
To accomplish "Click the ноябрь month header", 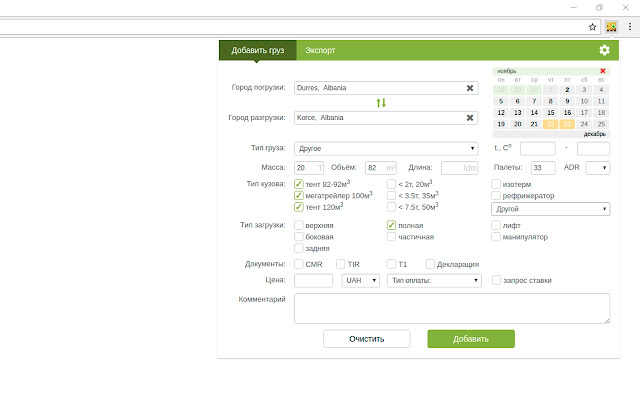I will pyautogui.click(x=507, y=71).
